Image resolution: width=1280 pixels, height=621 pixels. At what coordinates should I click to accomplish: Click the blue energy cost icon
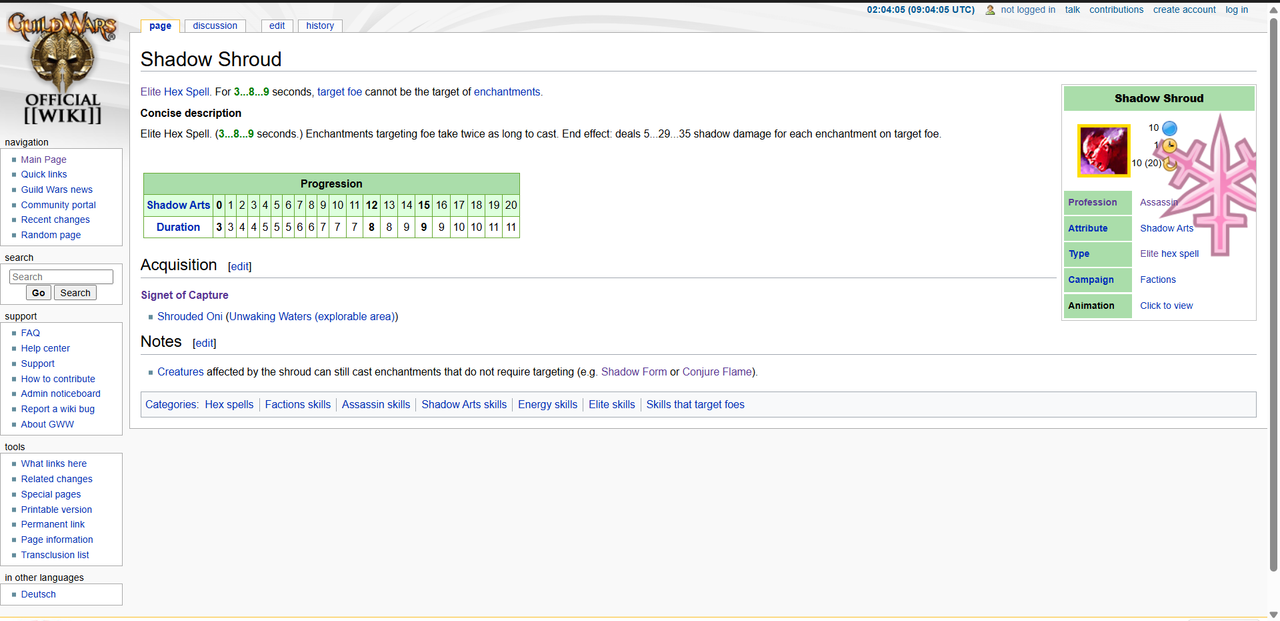1169,128
